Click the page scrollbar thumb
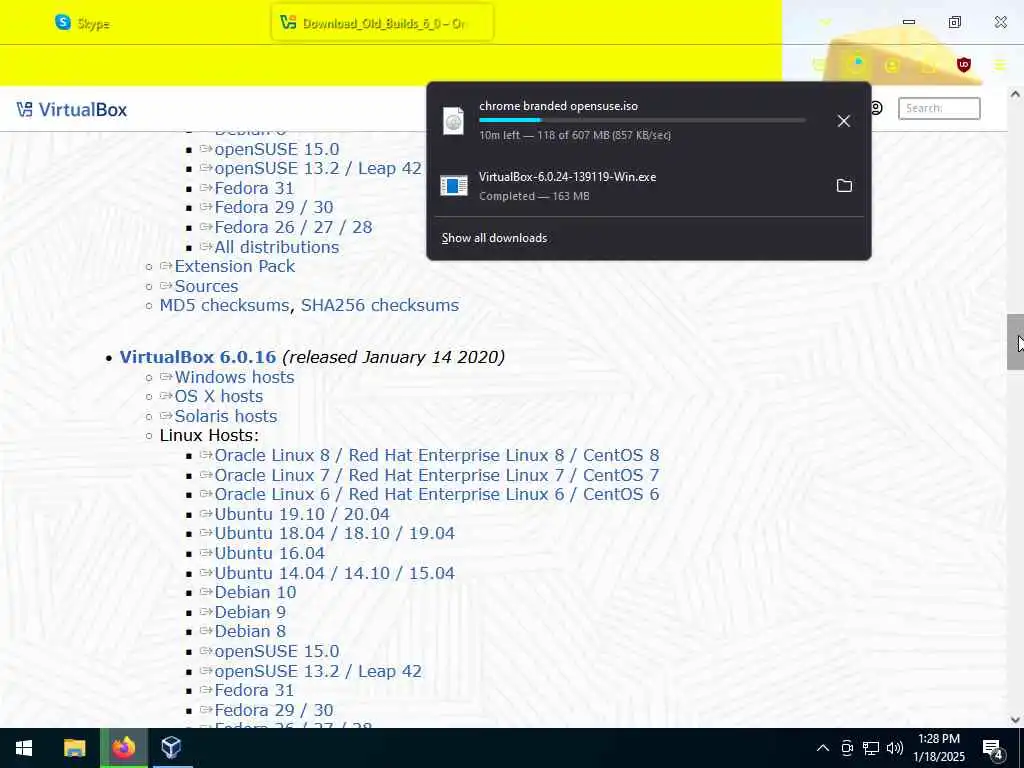Viewport: 1024px width, 768px height. [1015, 342]
